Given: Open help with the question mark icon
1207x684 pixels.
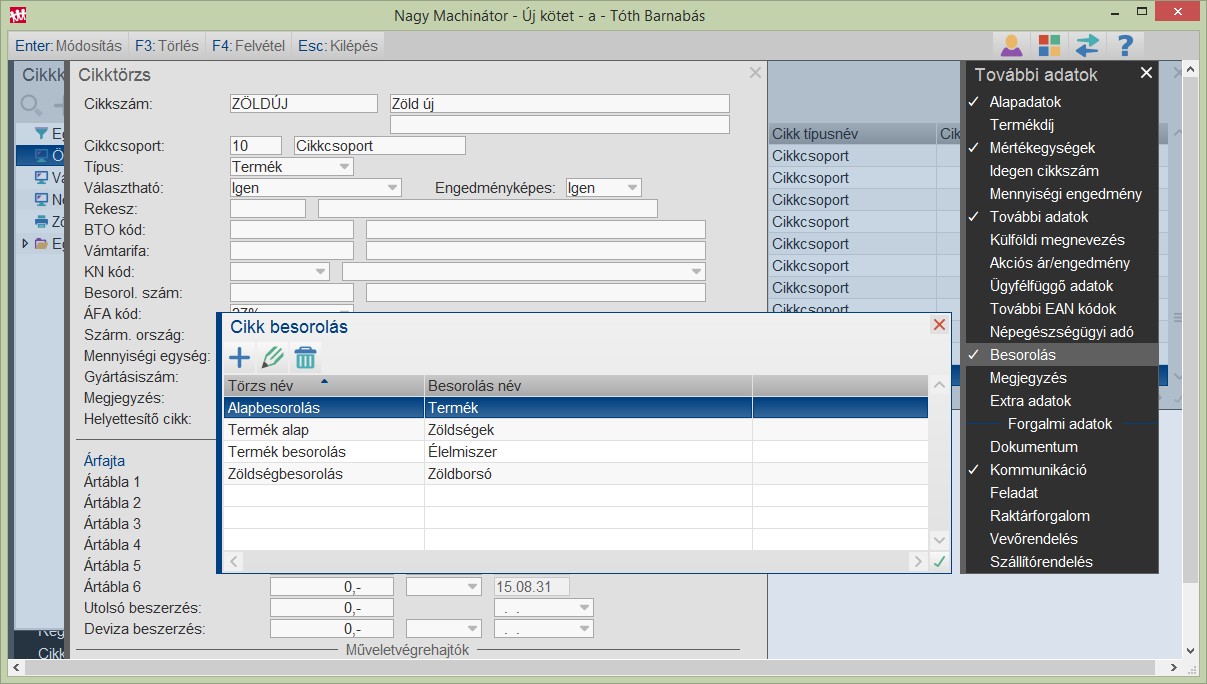Looking at the screenshot, I should click(x=1125, y=46).
